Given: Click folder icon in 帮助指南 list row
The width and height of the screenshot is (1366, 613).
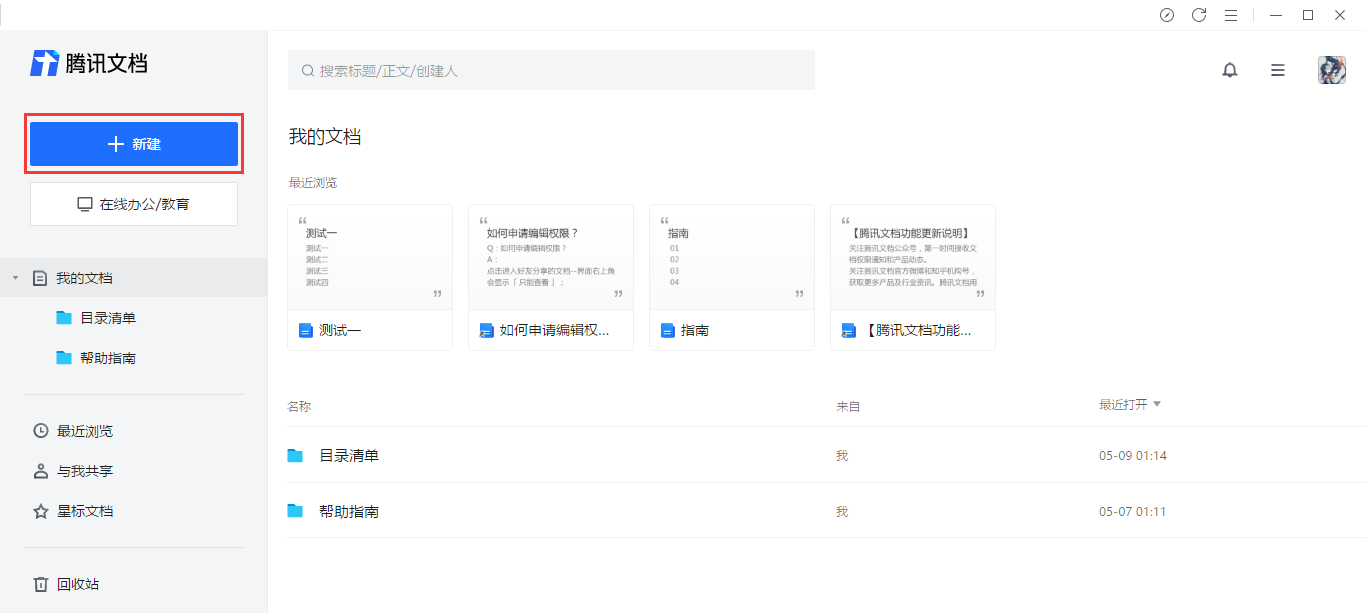Looking at the screenshot, I should point(295,511).
